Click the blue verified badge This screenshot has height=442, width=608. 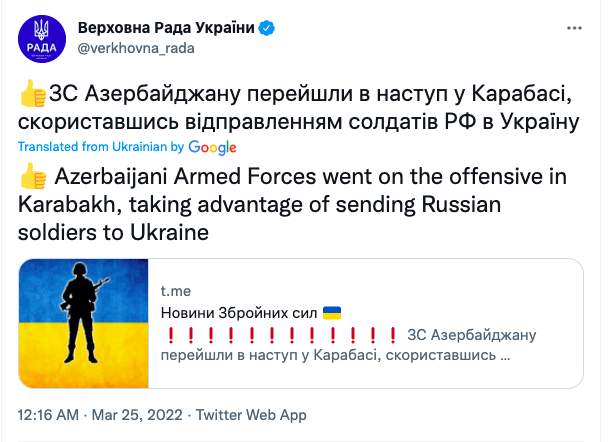(x=266, y=29)
